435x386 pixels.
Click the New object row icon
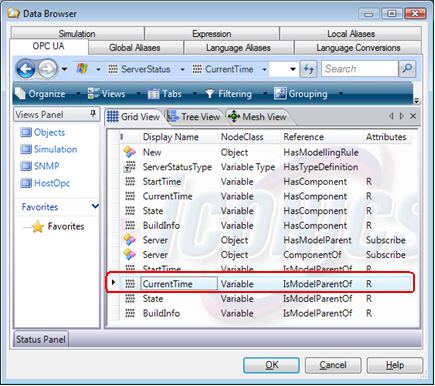click(130, 152)
